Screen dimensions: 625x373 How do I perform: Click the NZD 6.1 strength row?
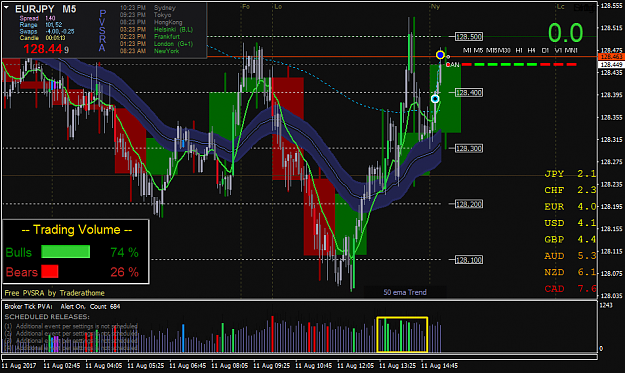pos(570,272)
